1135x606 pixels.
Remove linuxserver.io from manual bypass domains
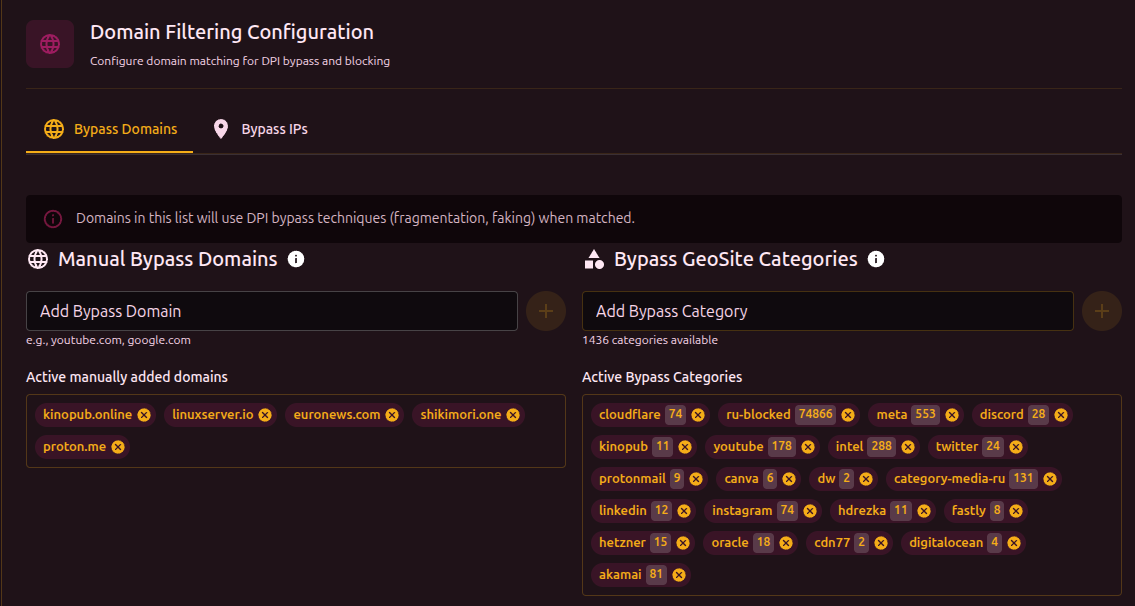click(266, 415)
